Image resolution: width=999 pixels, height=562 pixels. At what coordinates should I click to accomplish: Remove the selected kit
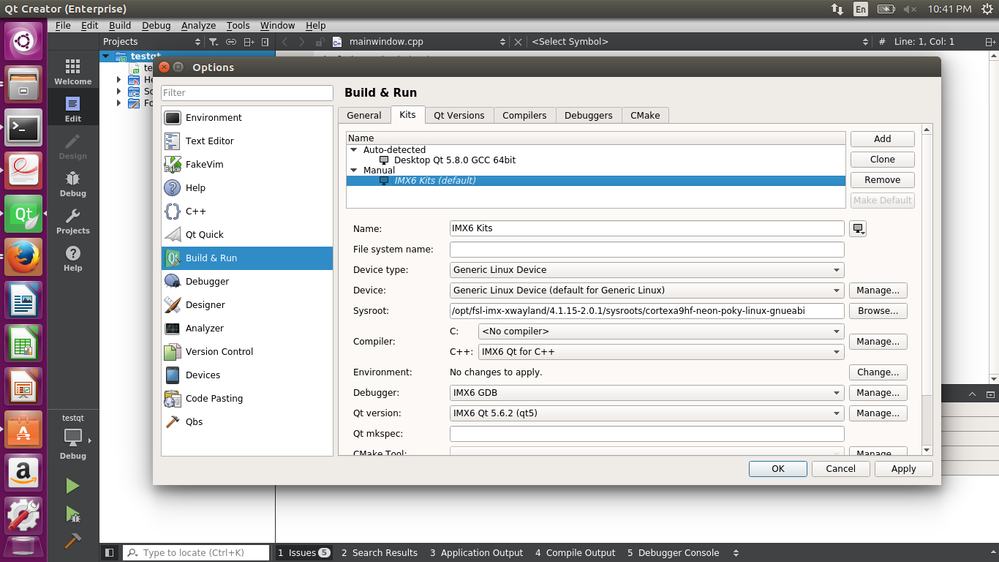[882, 180]
